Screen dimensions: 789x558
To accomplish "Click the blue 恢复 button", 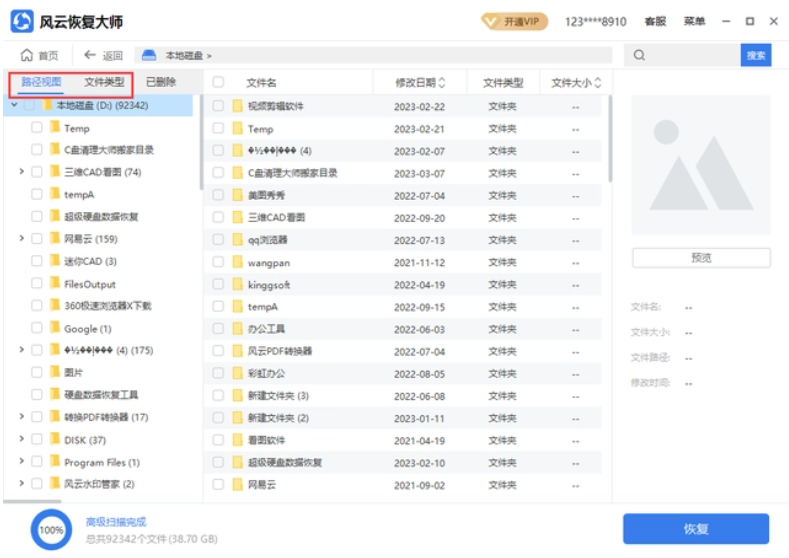I will (x=696, y=529).
